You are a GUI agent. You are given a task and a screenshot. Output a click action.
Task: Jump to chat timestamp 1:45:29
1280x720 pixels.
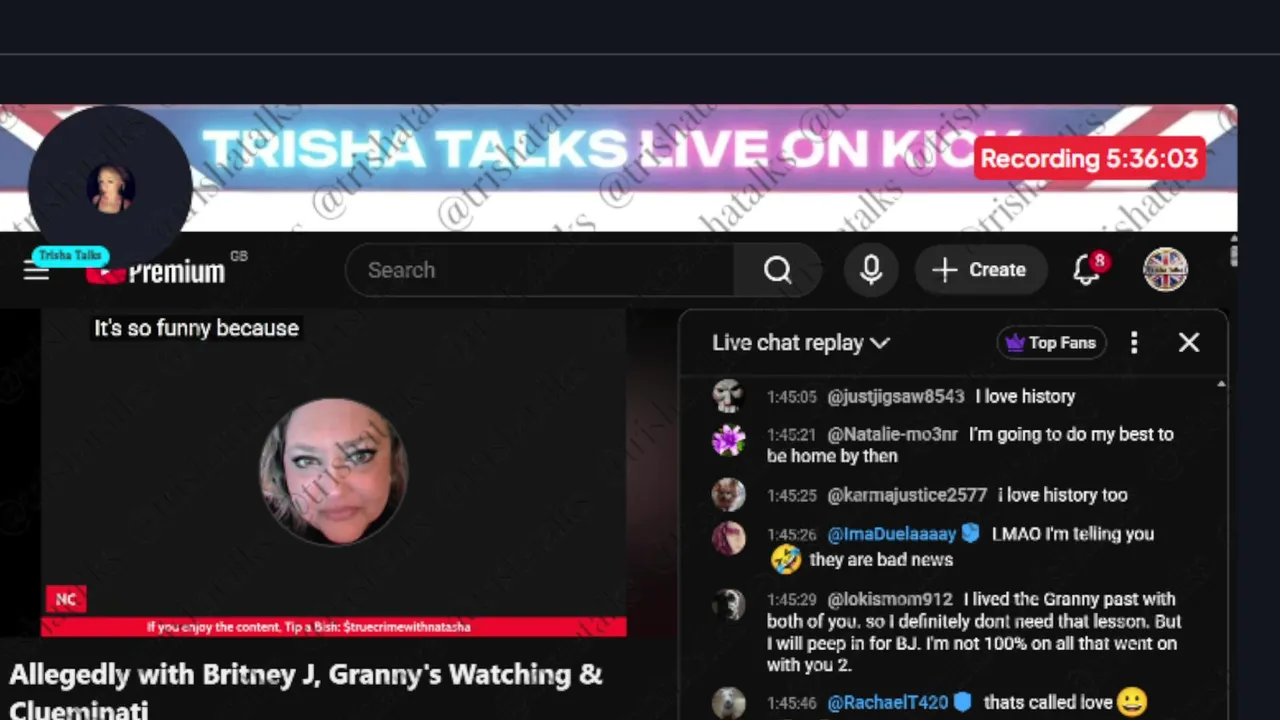792,600
